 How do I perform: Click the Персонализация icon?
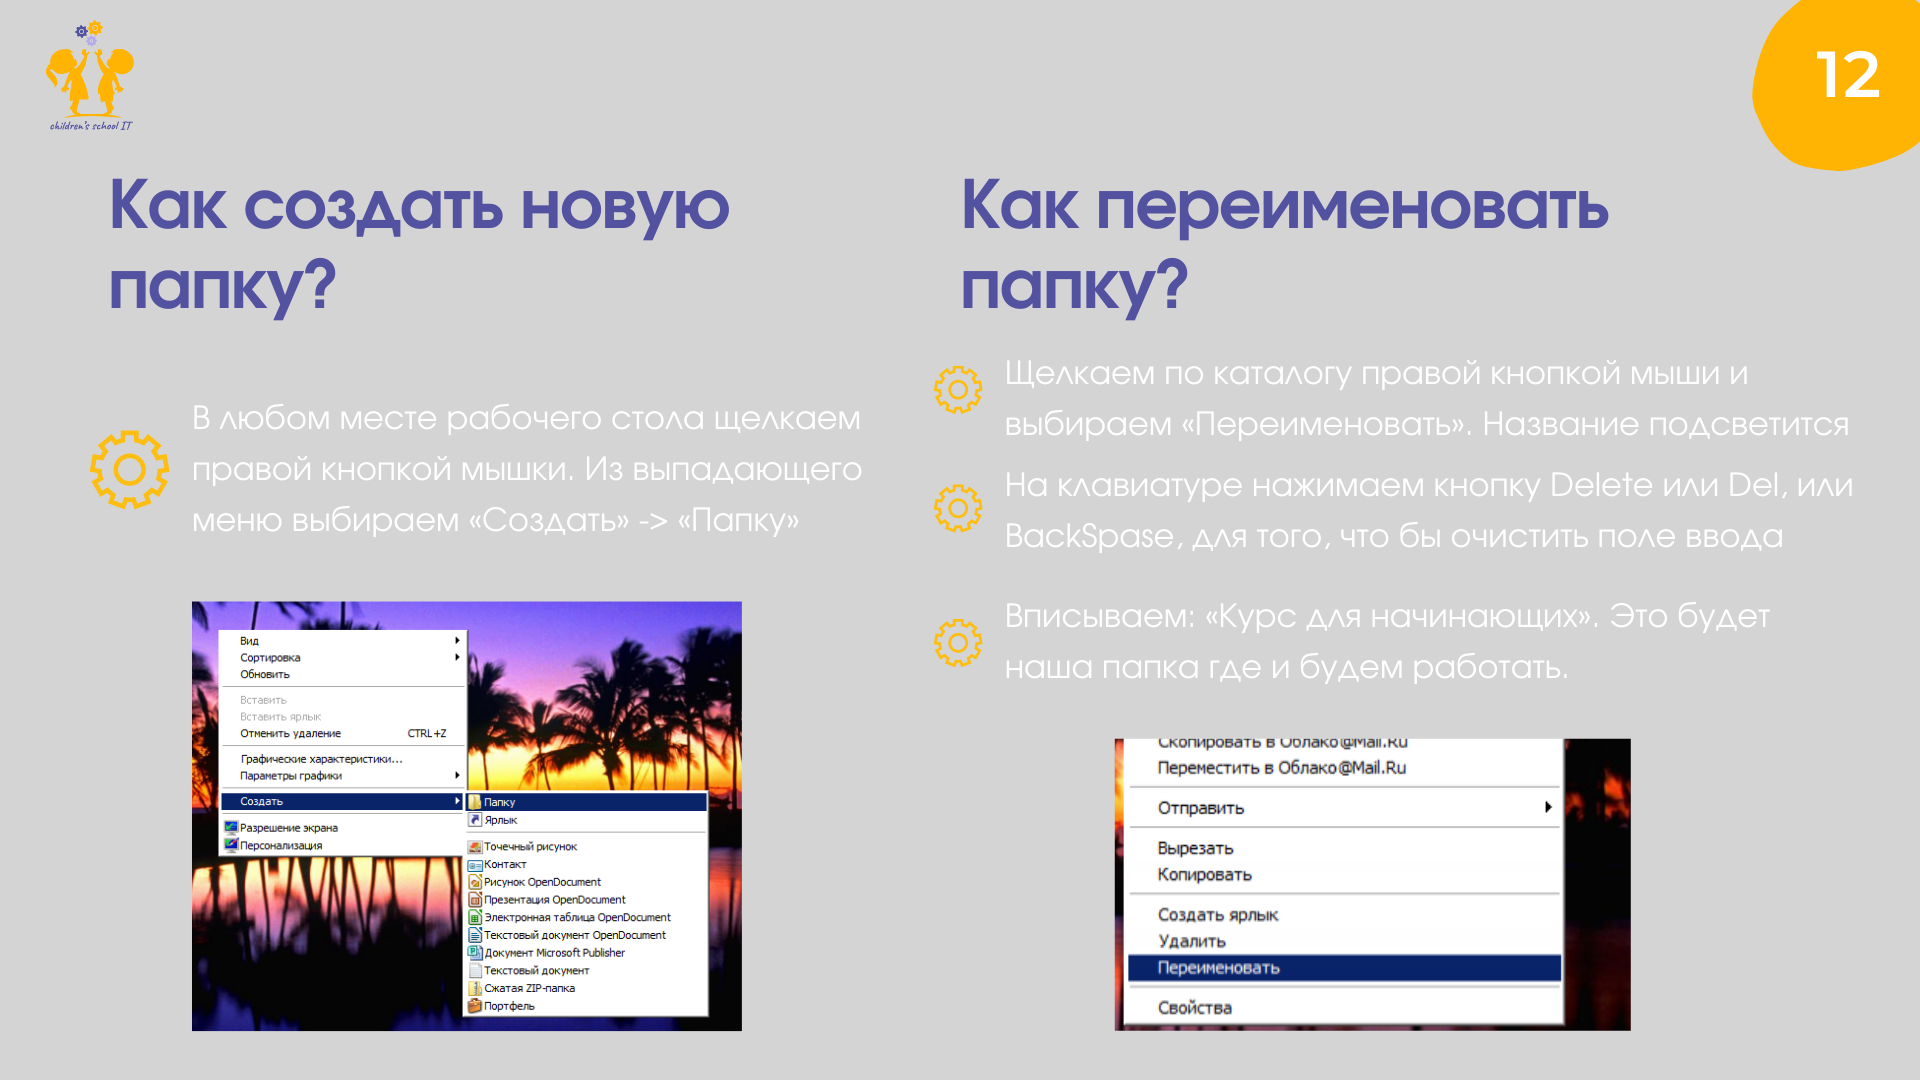coord(231,845)
